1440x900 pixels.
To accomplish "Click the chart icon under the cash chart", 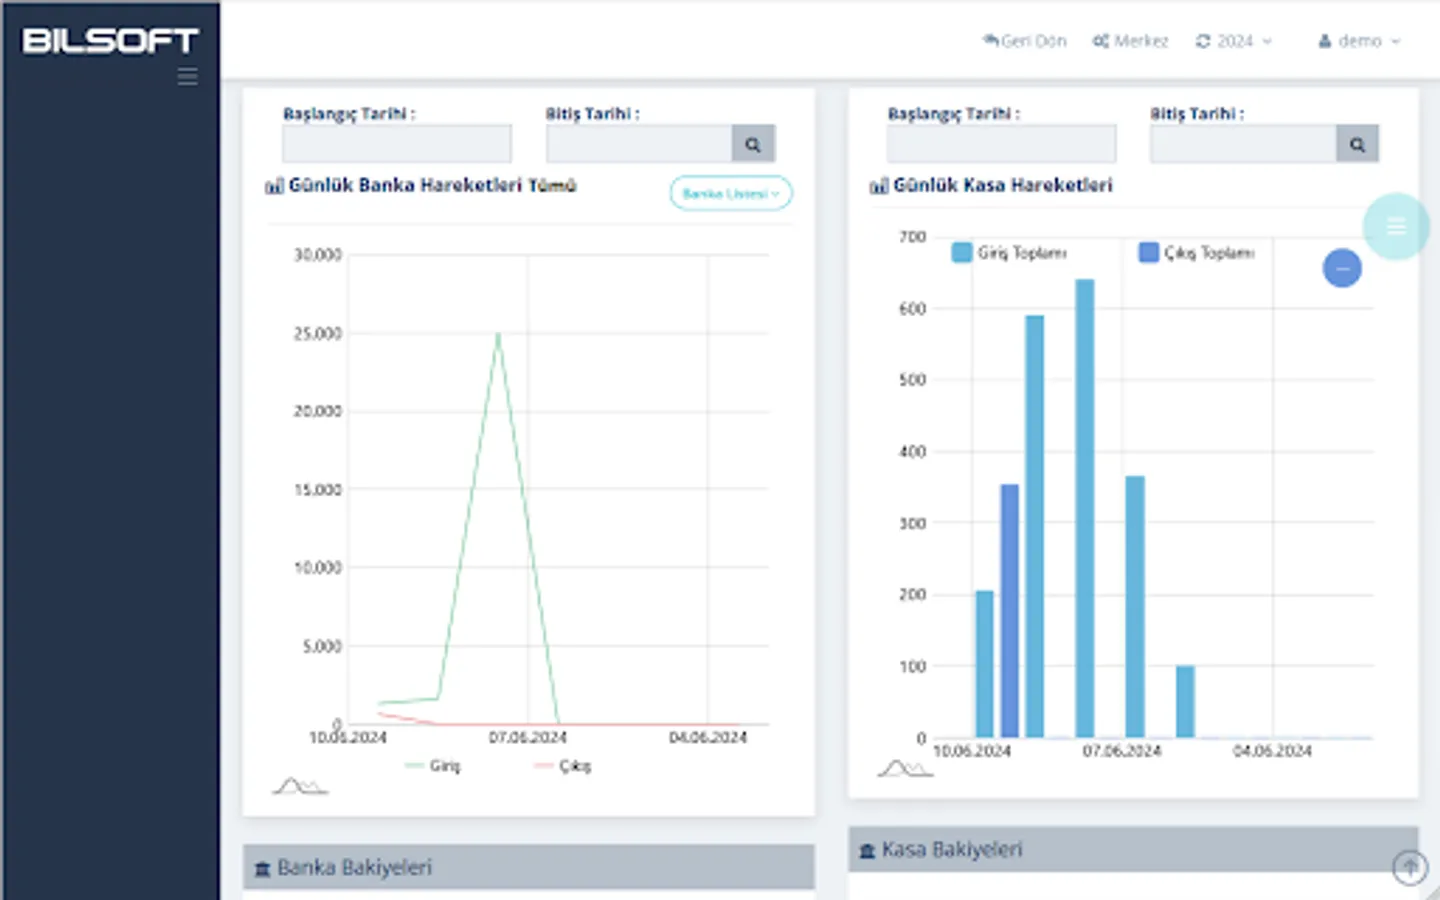I will pyautogui.click(x=904, y=768).
